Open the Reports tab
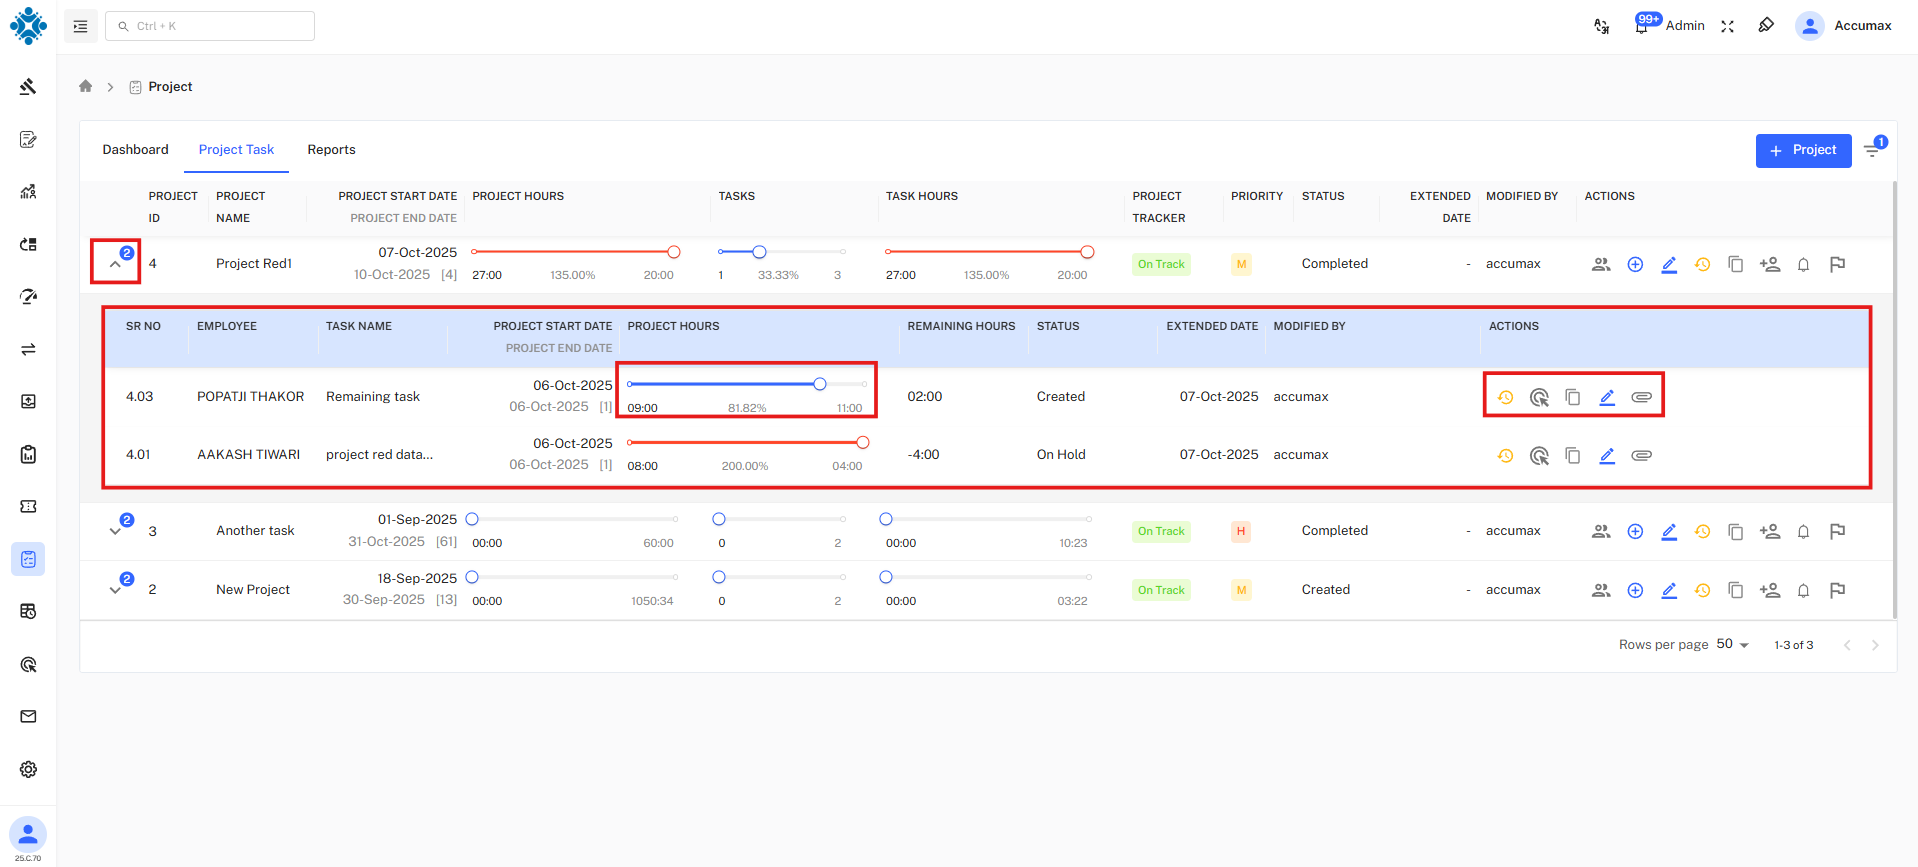Screen dimensions: 1918x867 (331, 150)
